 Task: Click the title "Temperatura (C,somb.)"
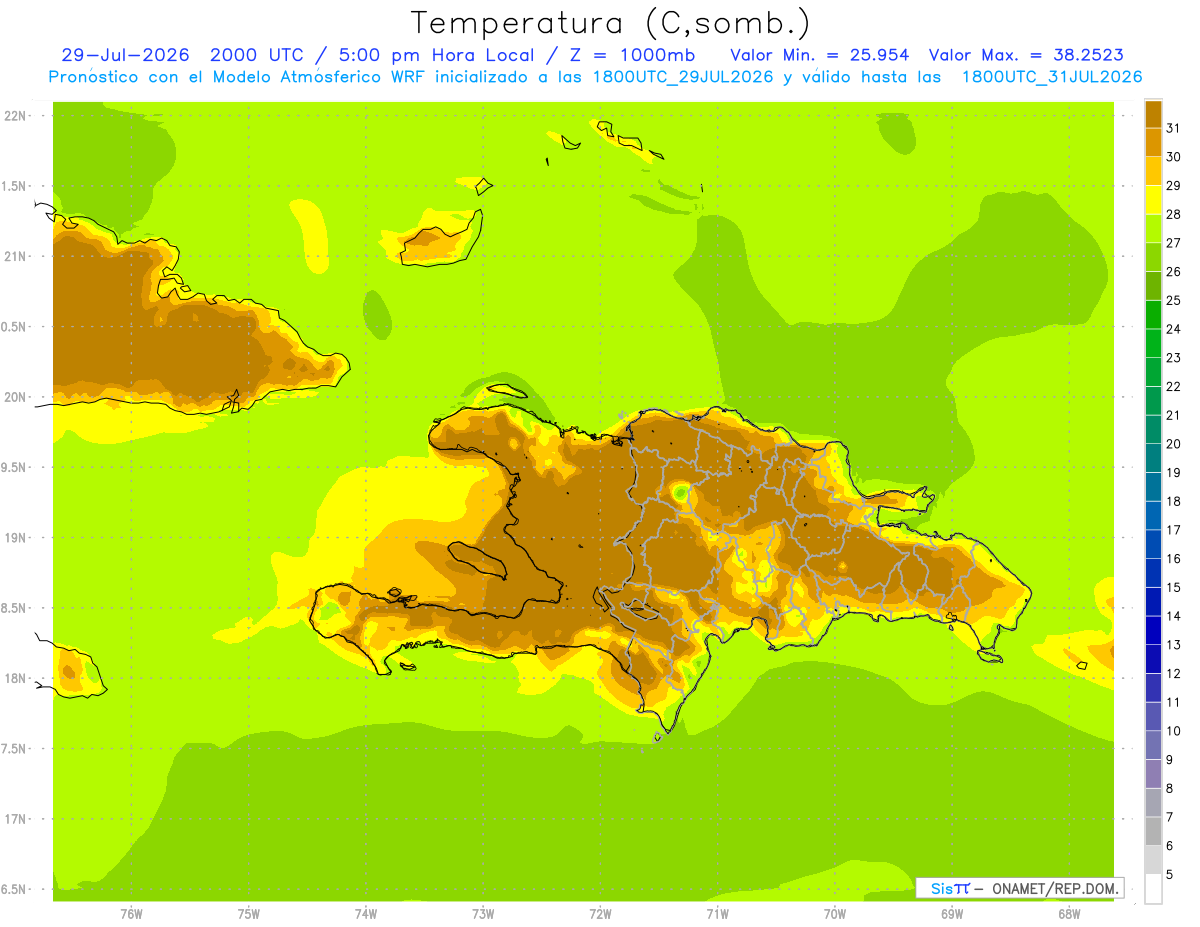(611, 23)
